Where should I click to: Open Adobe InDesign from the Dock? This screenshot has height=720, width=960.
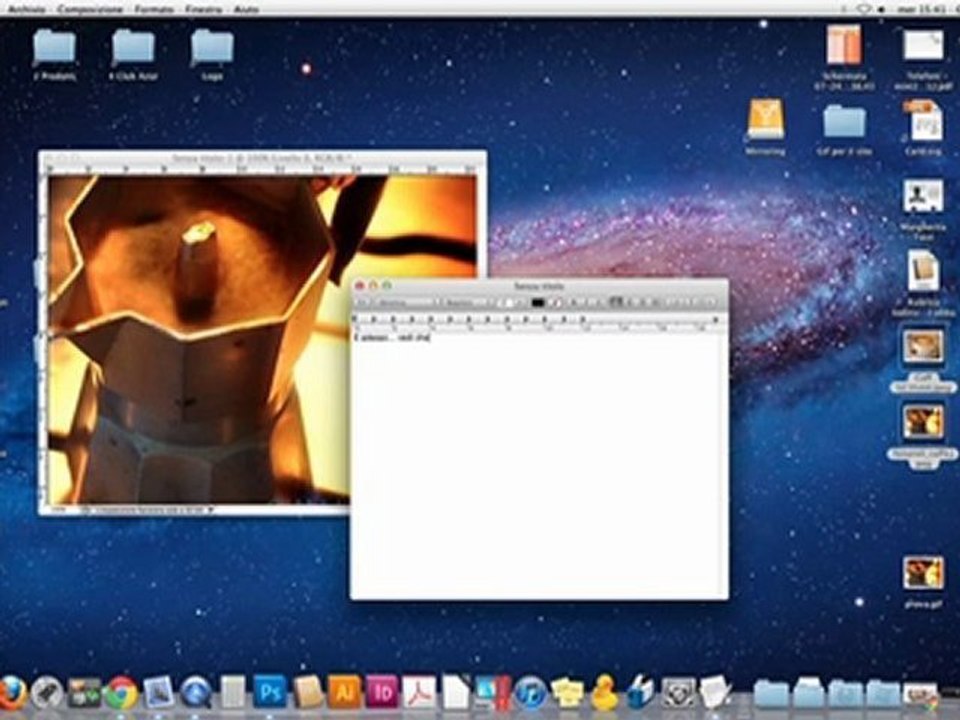pos(382,692)
